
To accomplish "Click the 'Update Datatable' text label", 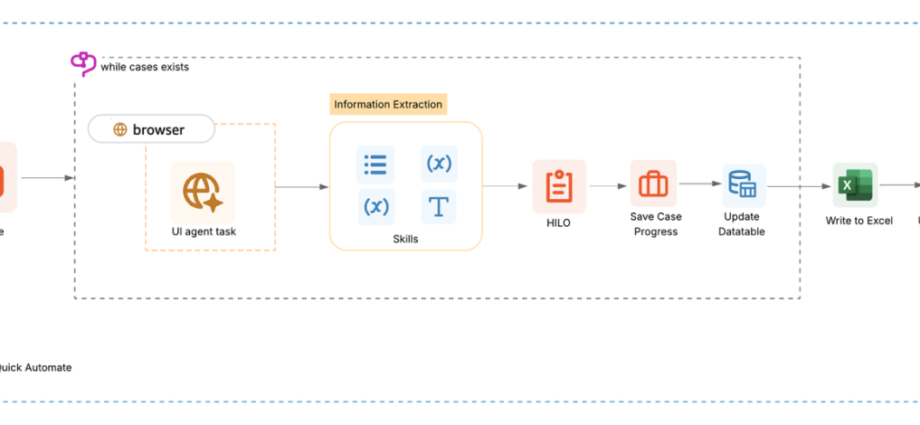I will pyautogui.click(x=744, y=224).
